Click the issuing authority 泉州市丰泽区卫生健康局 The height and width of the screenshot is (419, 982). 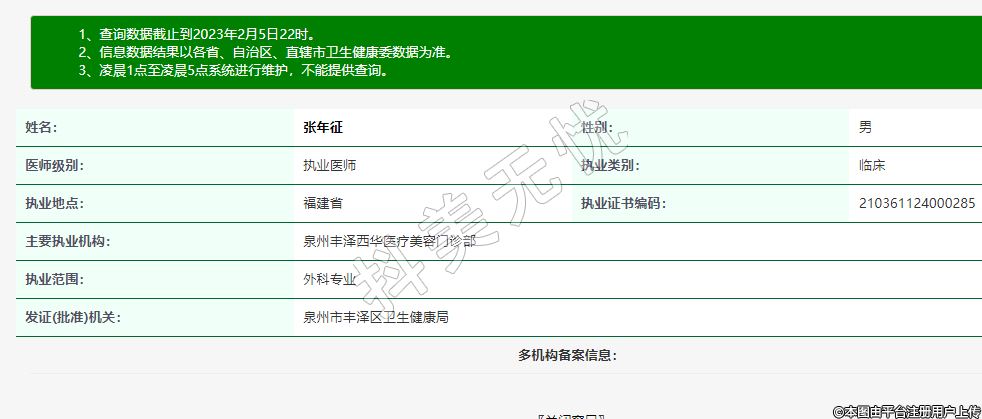coord(375,317)
